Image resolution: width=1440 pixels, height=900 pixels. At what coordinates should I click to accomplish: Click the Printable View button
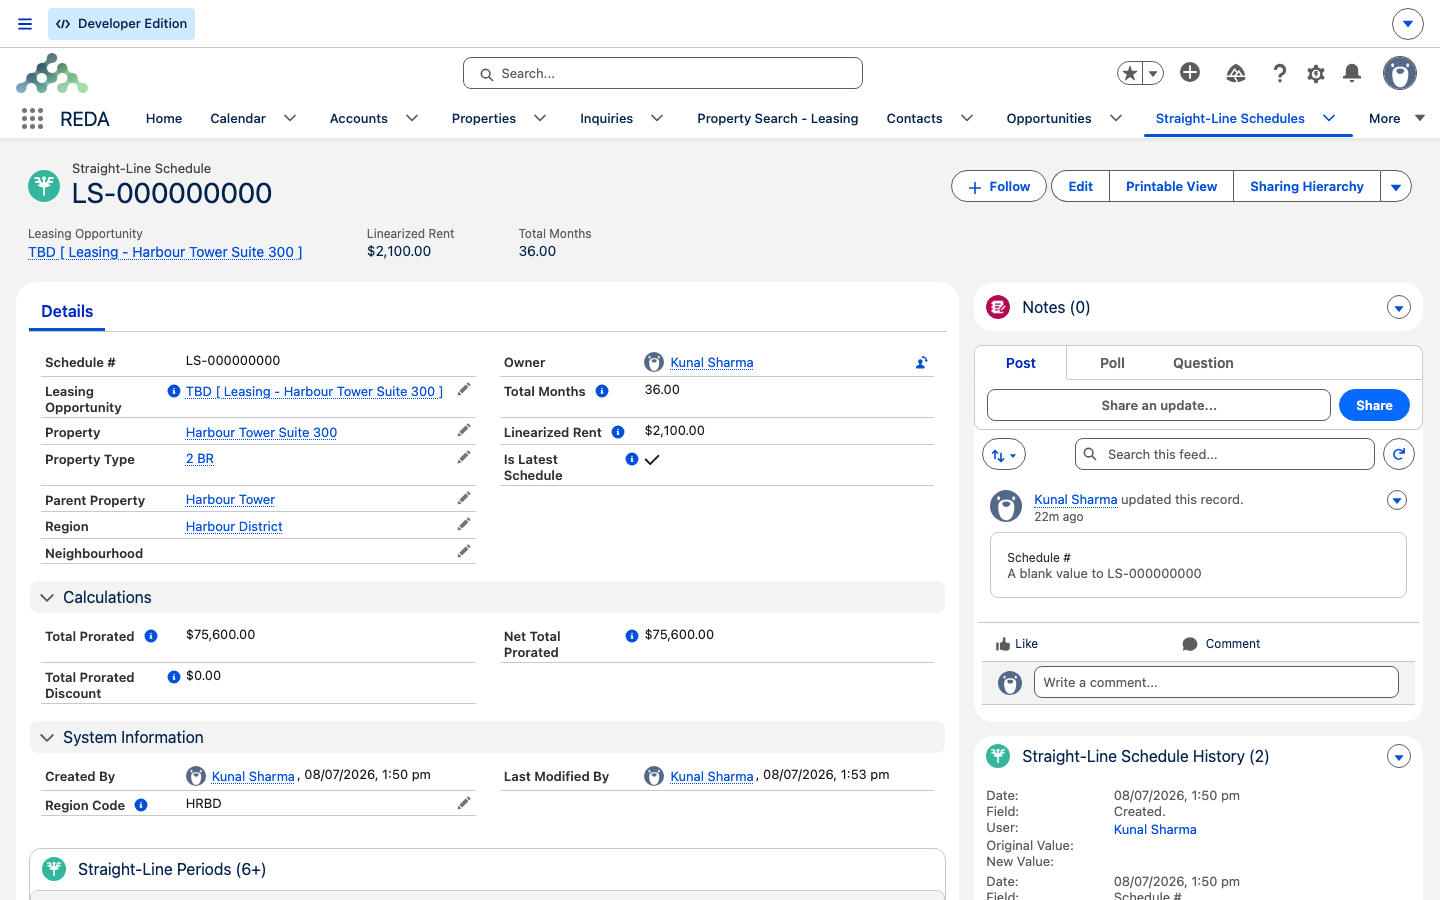click(1171, 186)
